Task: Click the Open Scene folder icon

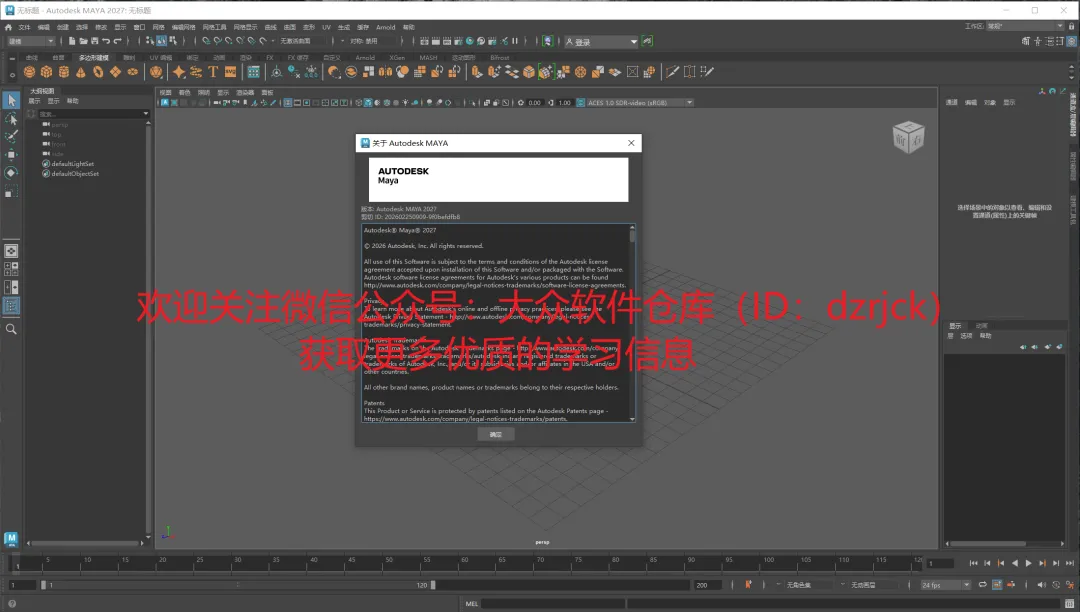Action: click(x=83, y=41)
